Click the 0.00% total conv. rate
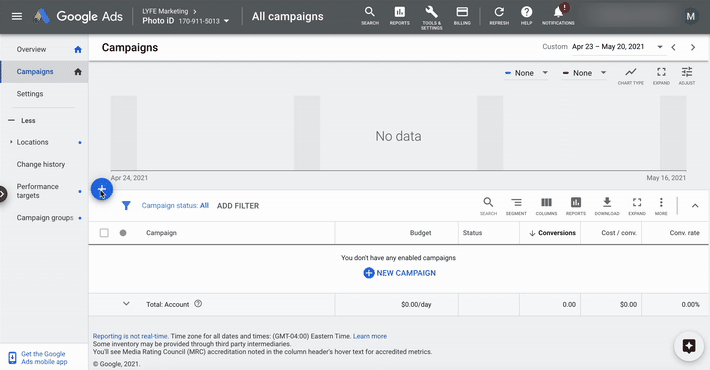This screenshot has height=370, width=710. coord(691,304)
